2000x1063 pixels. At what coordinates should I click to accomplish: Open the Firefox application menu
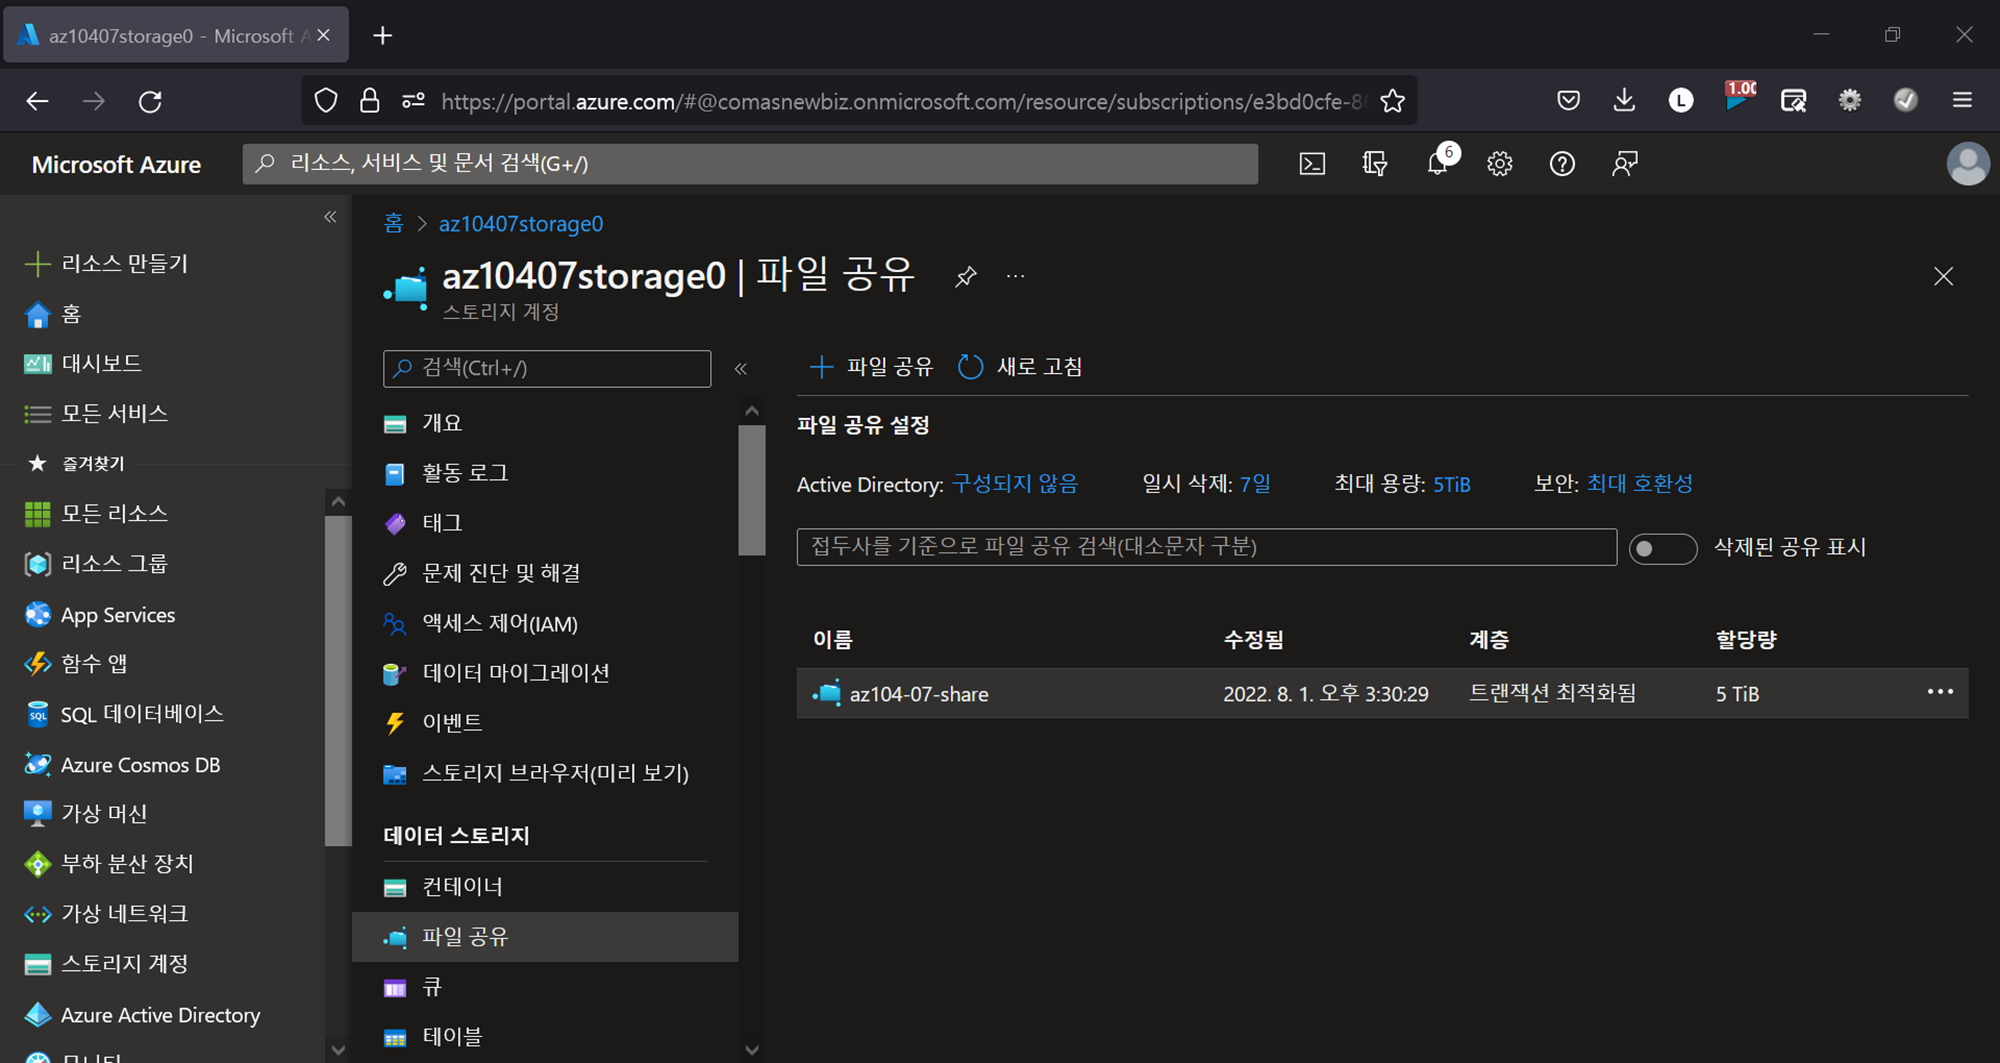(x=1962, y=100)
